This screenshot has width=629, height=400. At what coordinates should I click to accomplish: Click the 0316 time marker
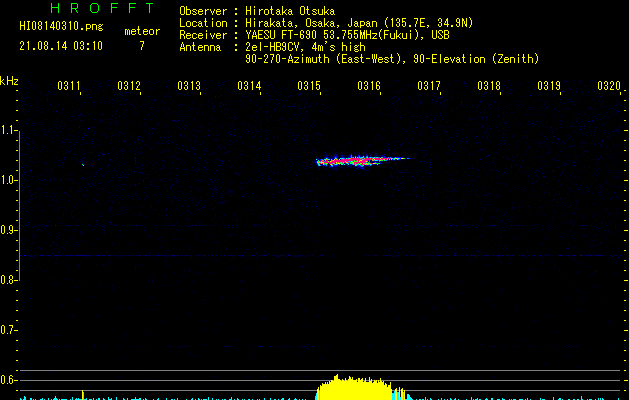tap(369, 86)
